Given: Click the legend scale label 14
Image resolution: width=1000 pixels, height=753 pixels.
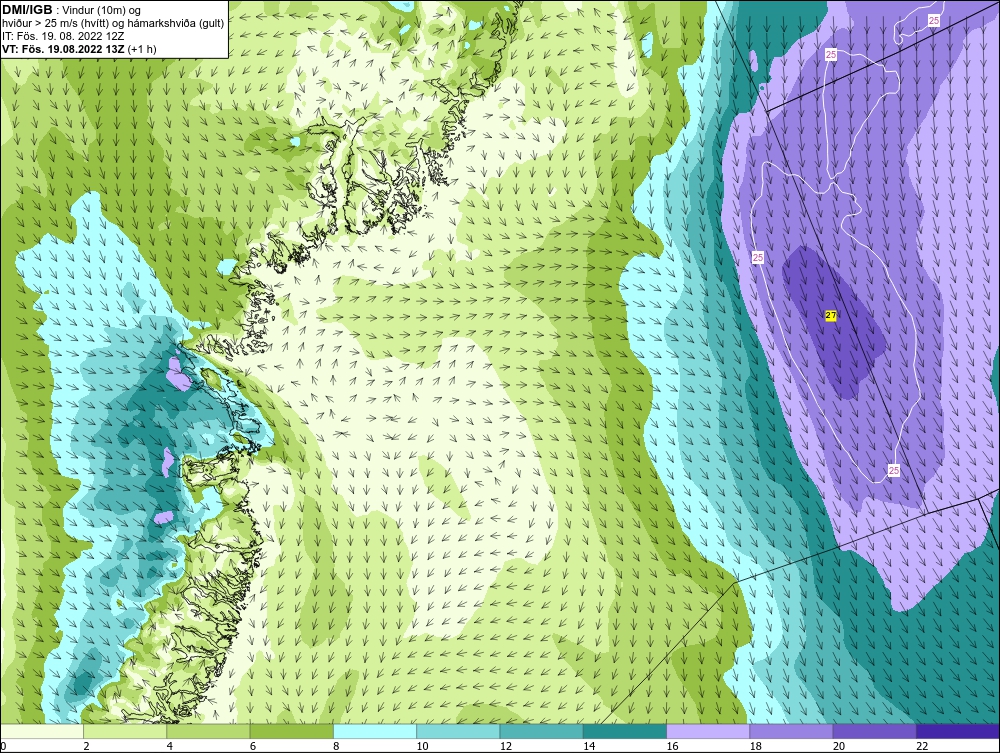Looking at the screenshot, I should (589, 746).
